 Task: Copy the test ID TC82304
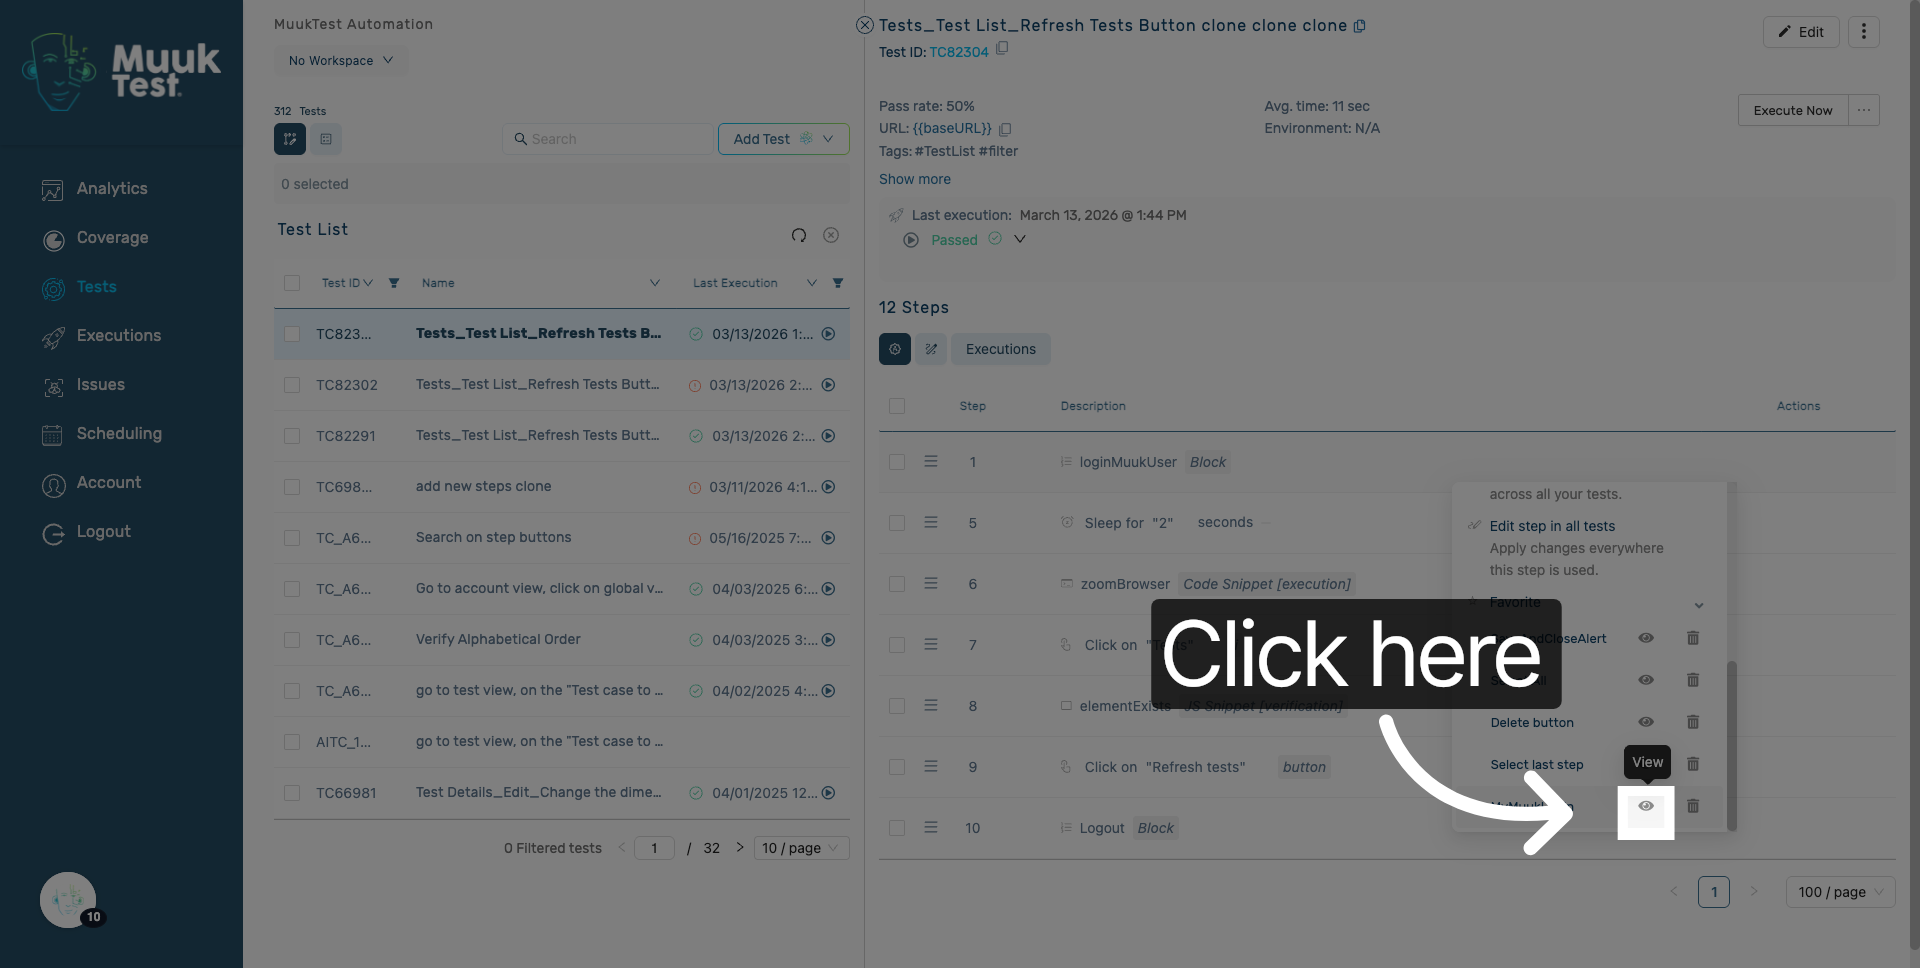click(x=1002, y=48)
